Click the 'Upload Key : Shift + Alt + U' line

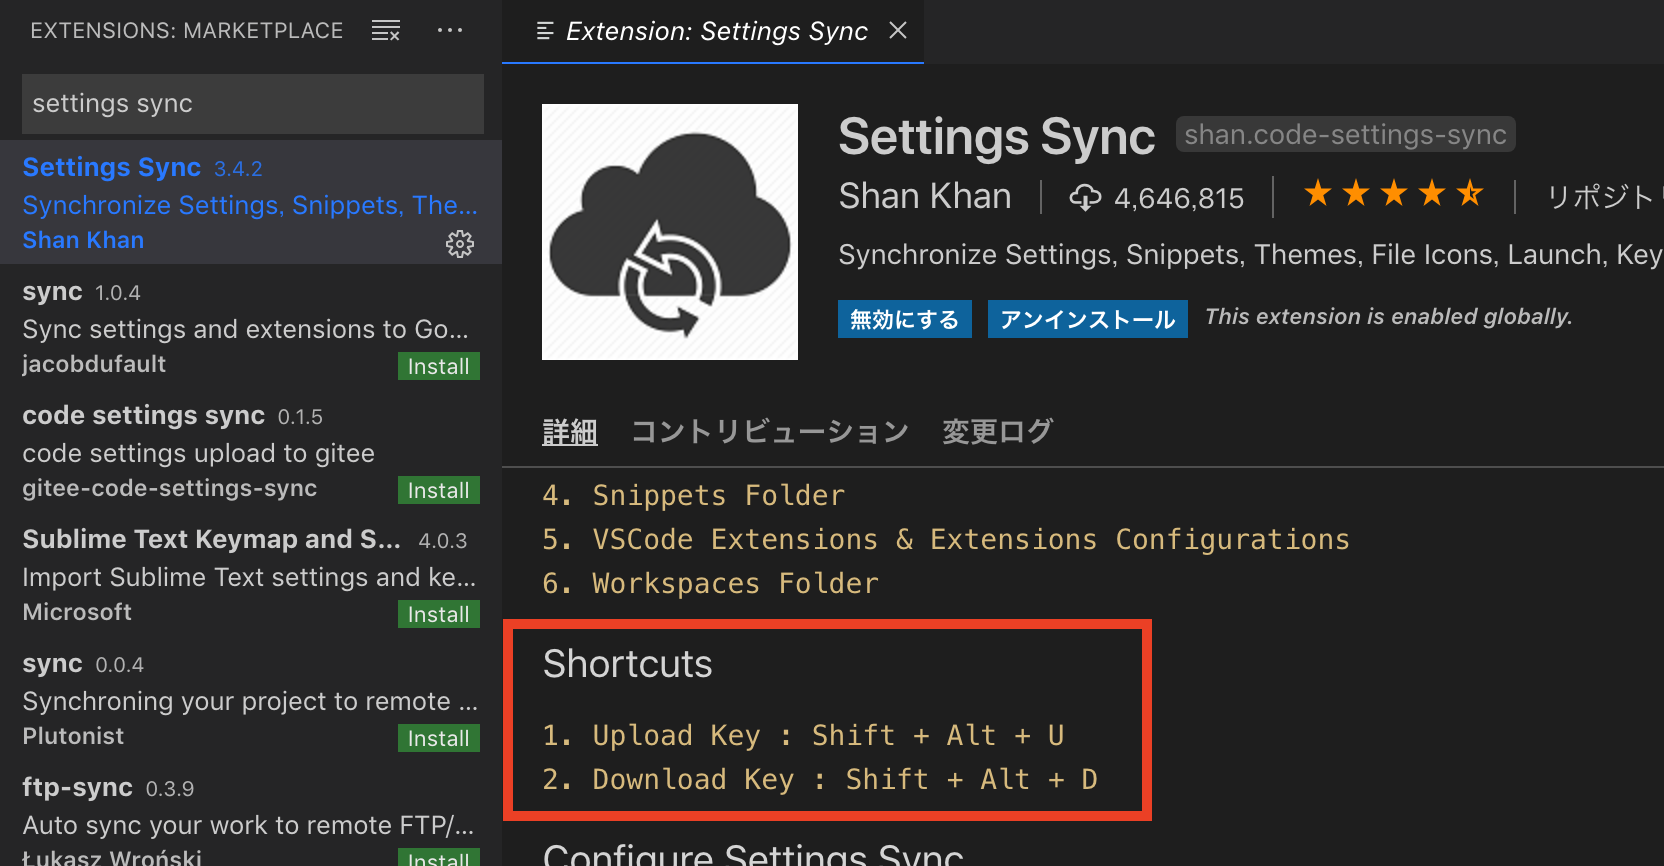803,735
